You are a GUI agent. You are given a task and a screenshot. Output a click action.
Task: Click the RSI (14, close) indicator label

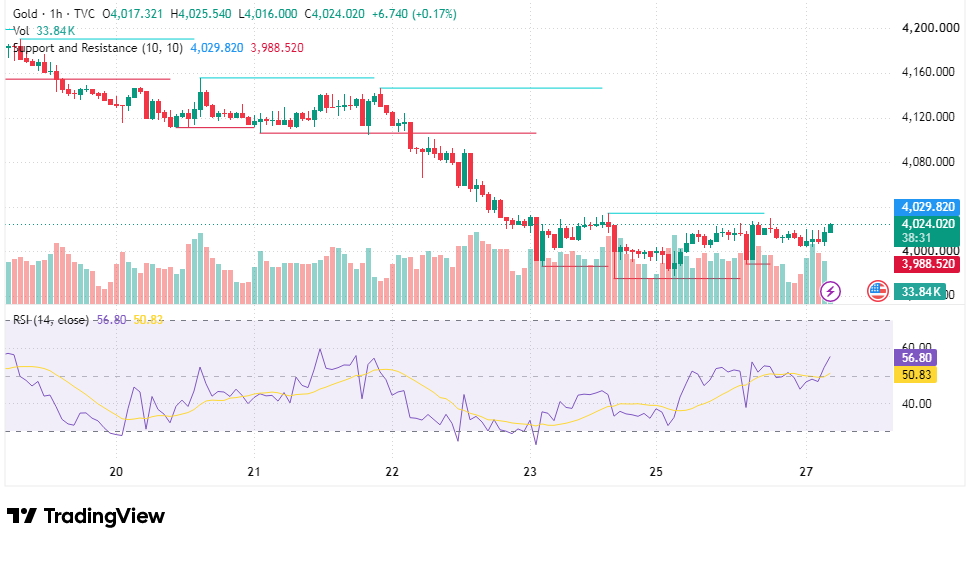point(51,320)
